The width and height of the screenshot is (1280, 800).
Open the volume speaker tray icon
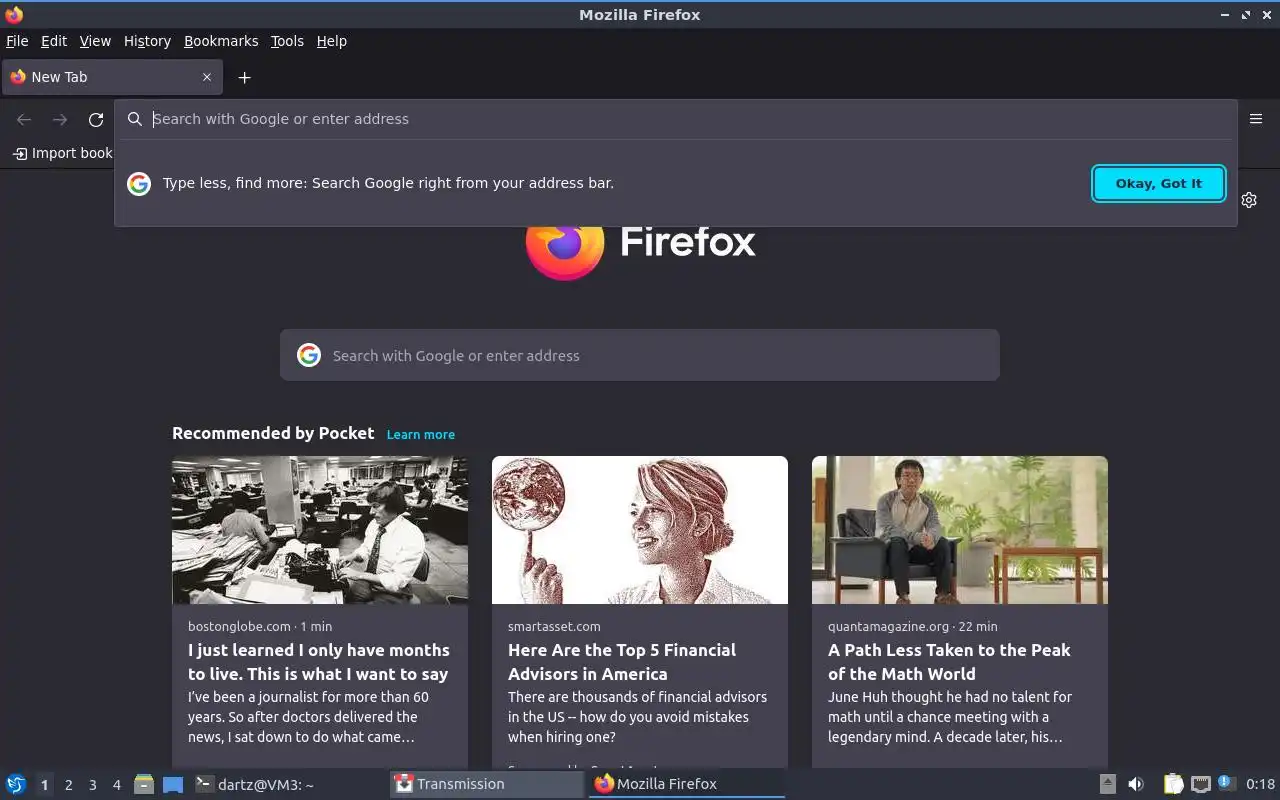point(1136,784)
